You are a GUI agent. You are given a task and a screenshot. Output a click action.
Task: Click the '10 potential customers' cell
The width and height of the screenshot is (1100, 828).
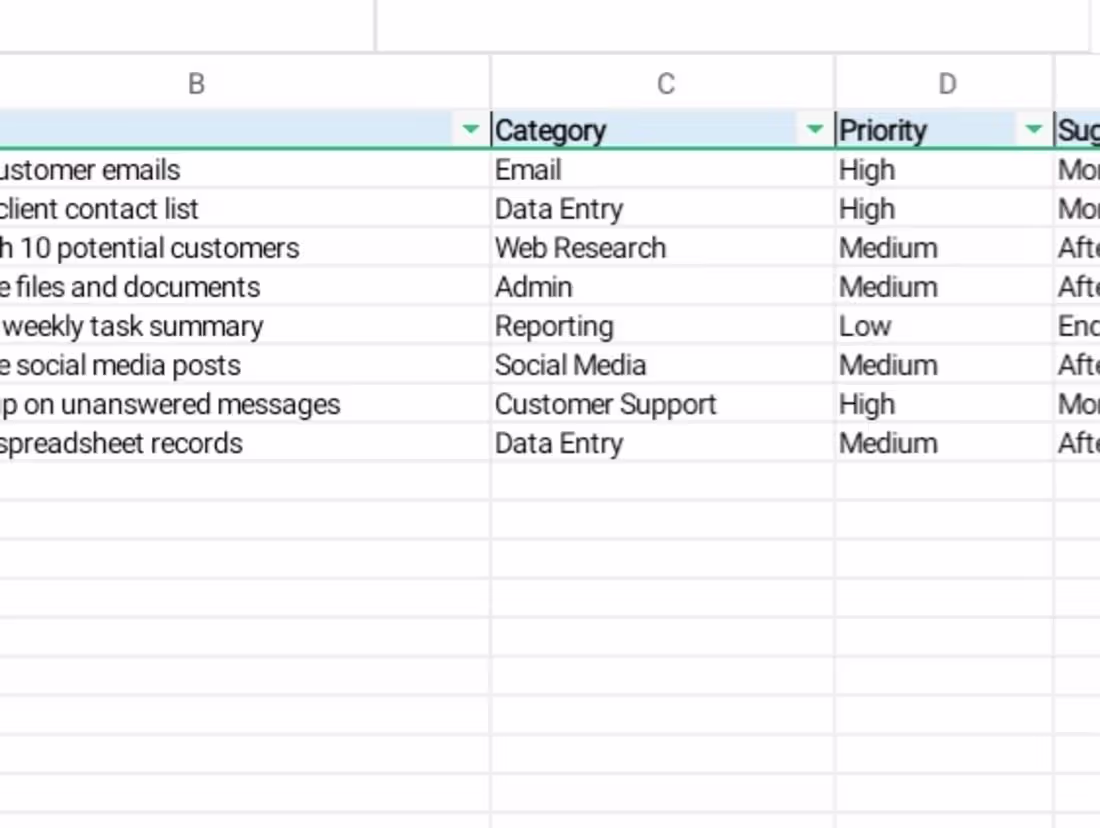(245, 248)
